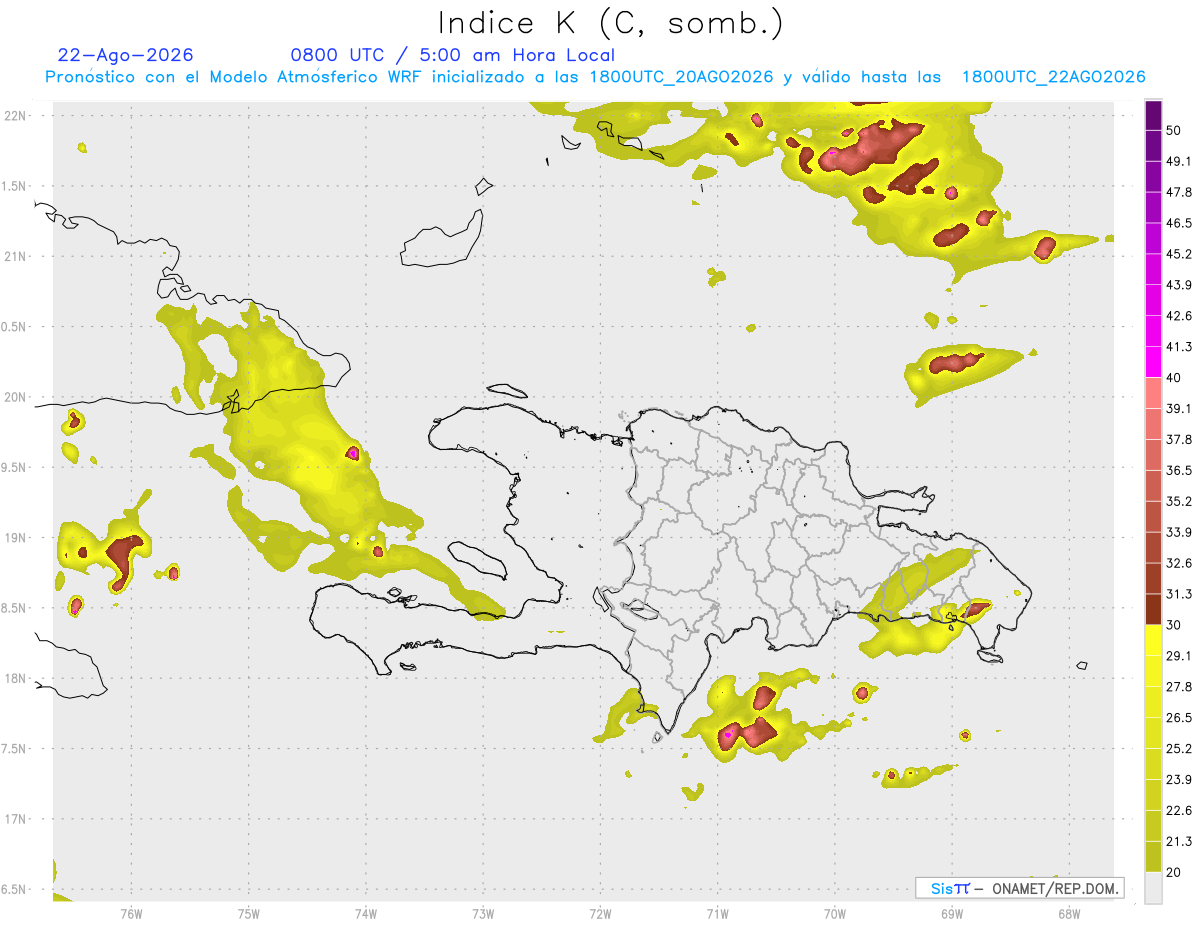Viewport: 1200px width, 927px height.
Task: Click the legend value '22.6'
Action: point(1179,811)
